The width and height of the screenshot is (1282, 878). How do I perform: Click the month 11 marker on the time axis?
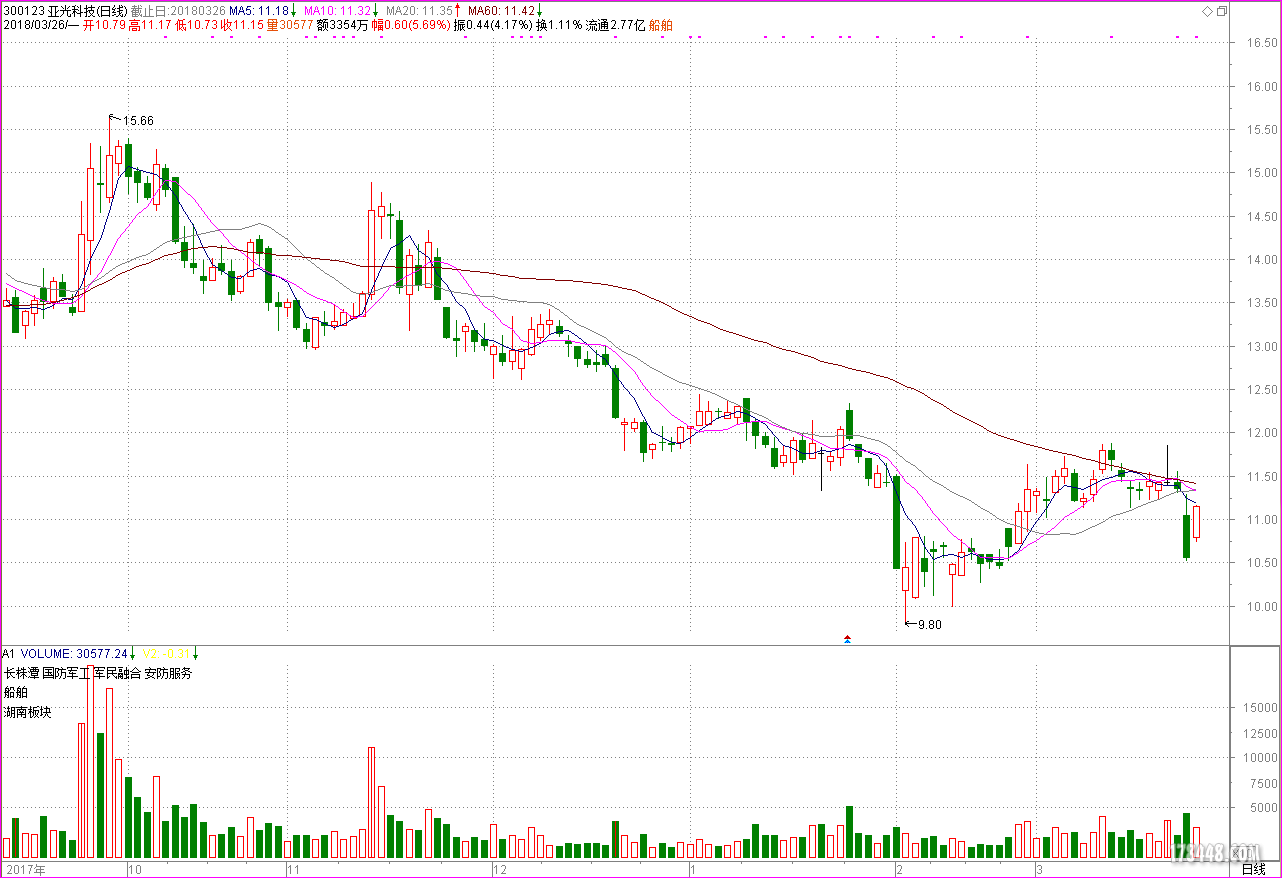[x=295, y=869]
